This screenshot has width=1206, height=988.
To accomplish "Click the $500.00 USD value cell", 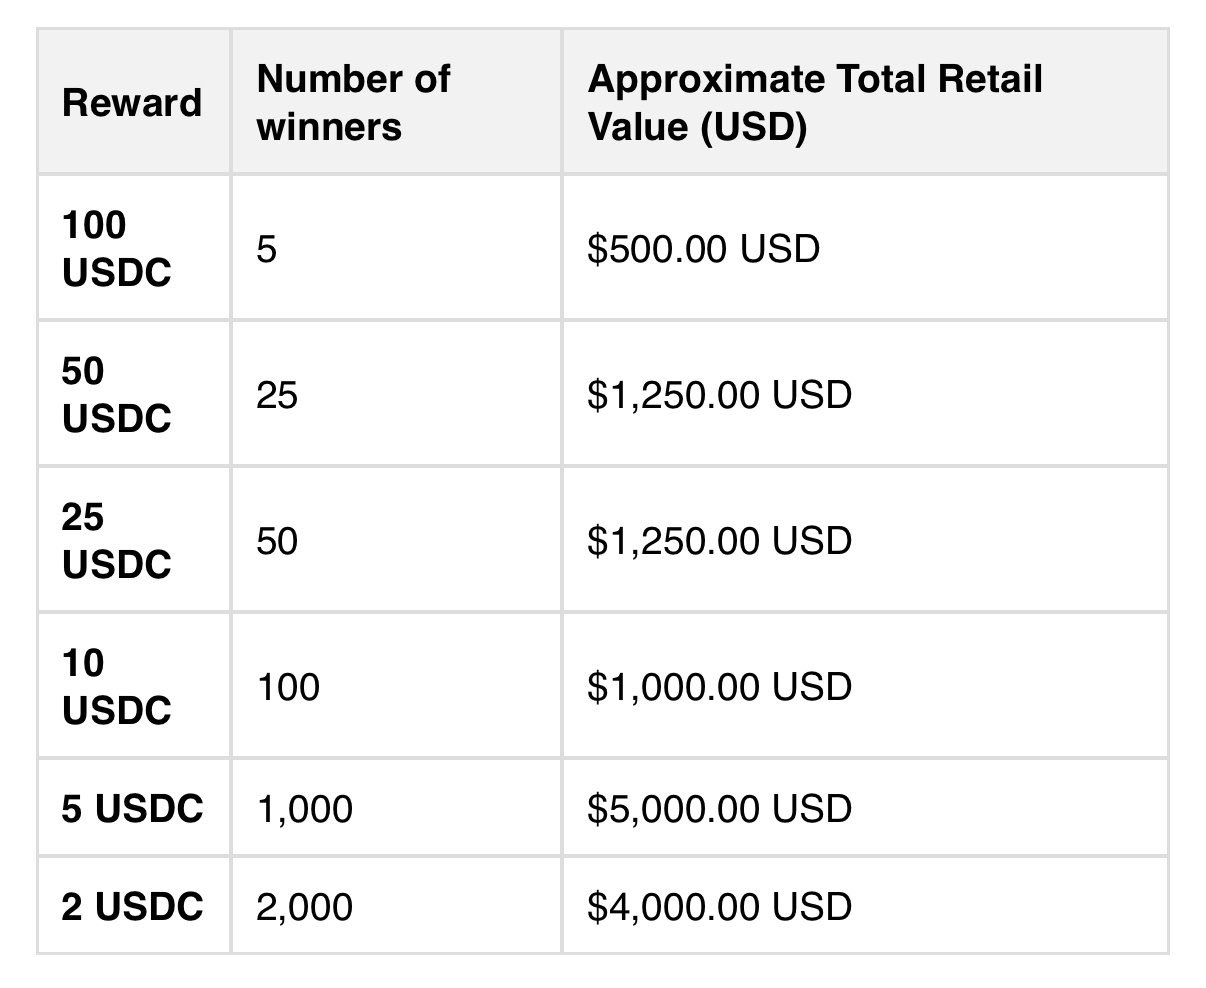I will [703, 249].
